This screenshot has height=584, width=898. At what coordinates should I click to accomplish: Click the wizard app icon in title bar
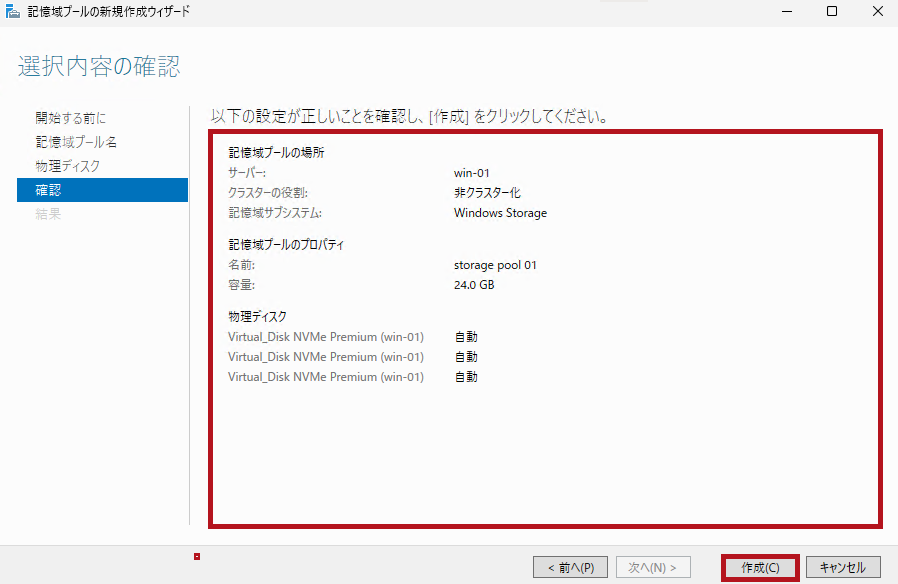click(13, 12)
